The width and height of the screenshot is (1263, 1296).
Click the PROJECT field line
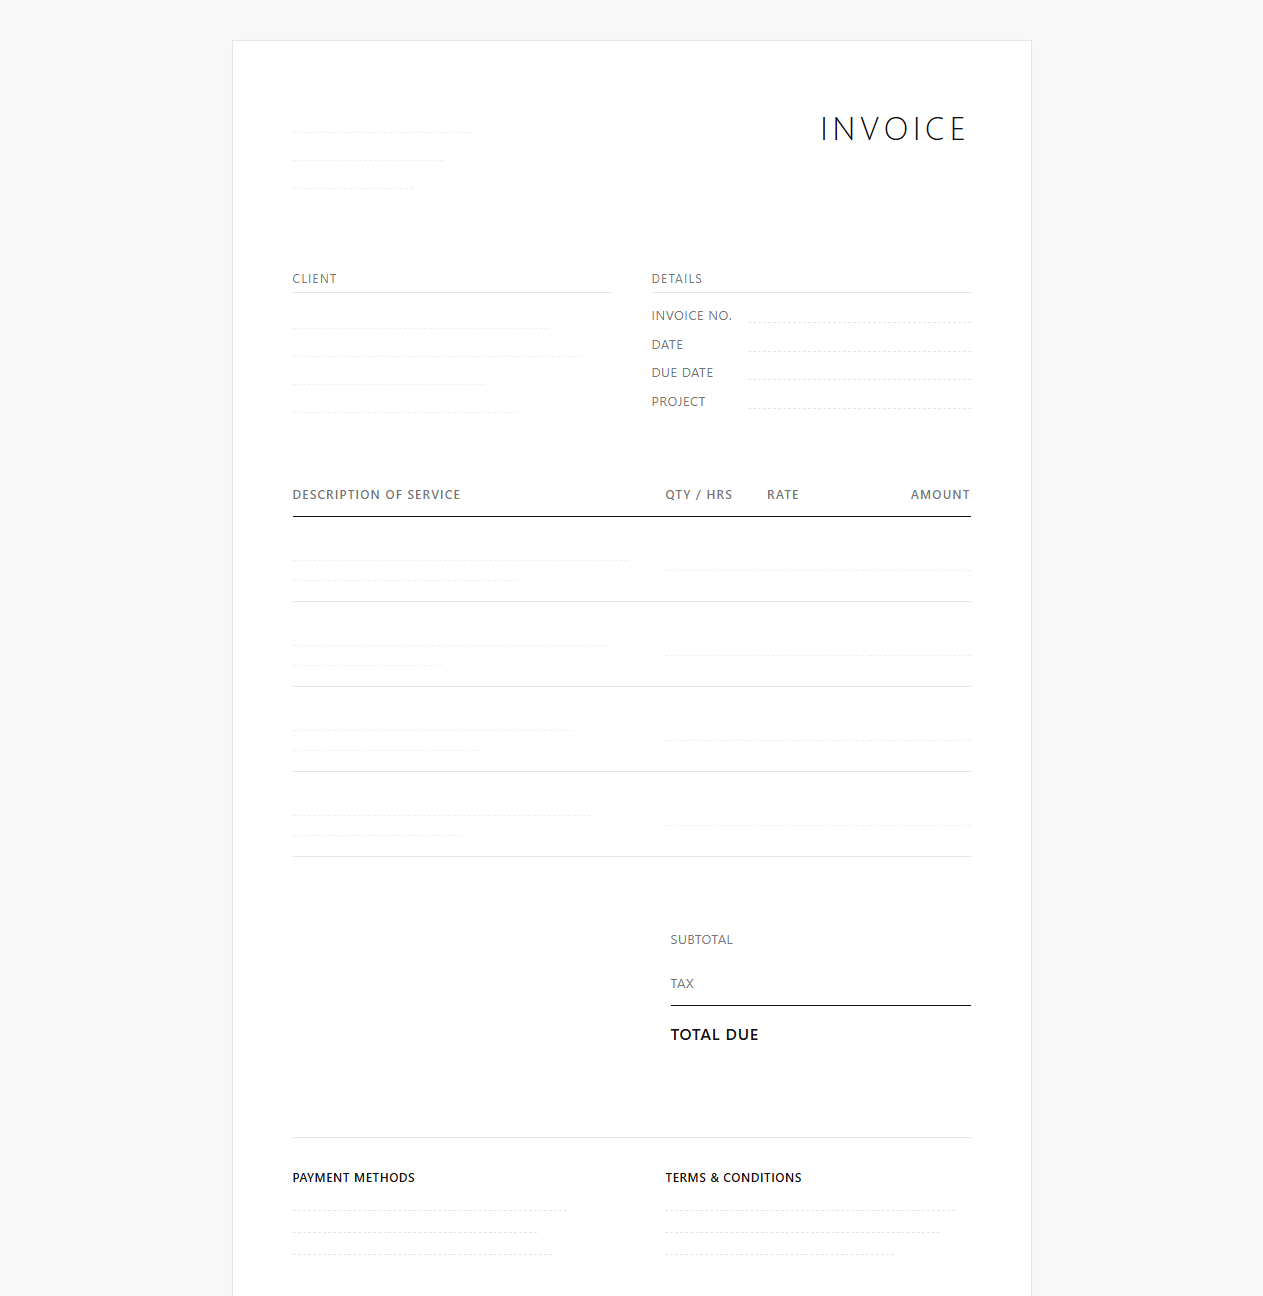(x=859, y=401)
